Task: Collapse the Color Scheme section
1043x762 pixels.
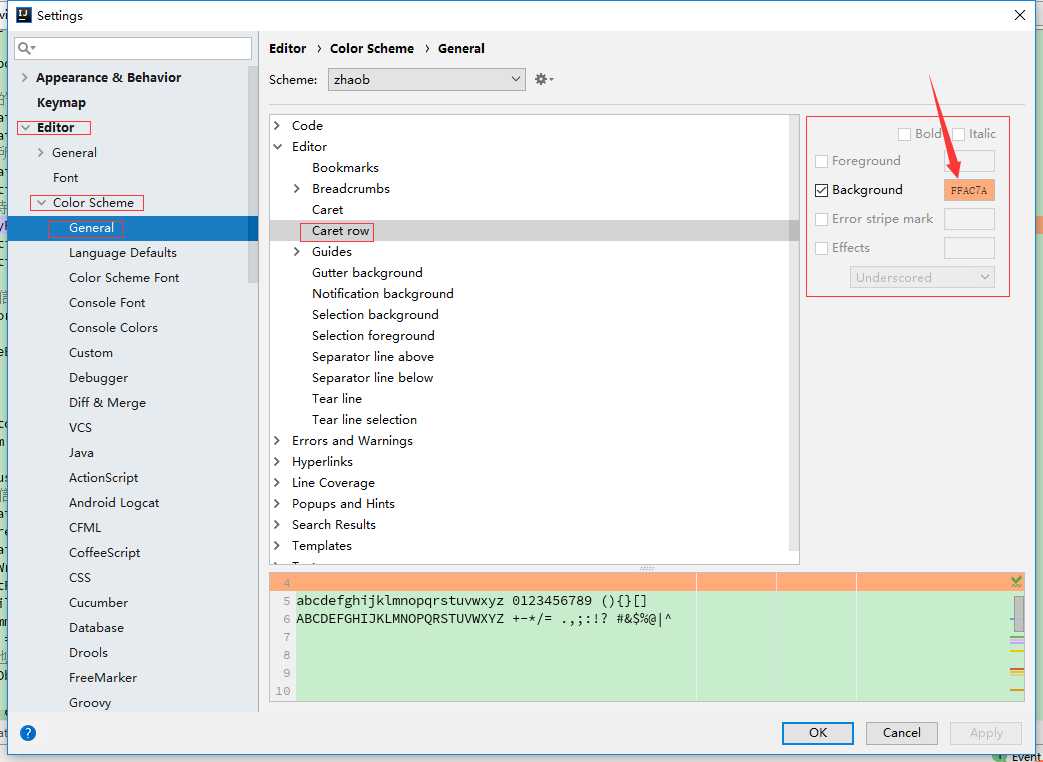Action: point(41,203)
